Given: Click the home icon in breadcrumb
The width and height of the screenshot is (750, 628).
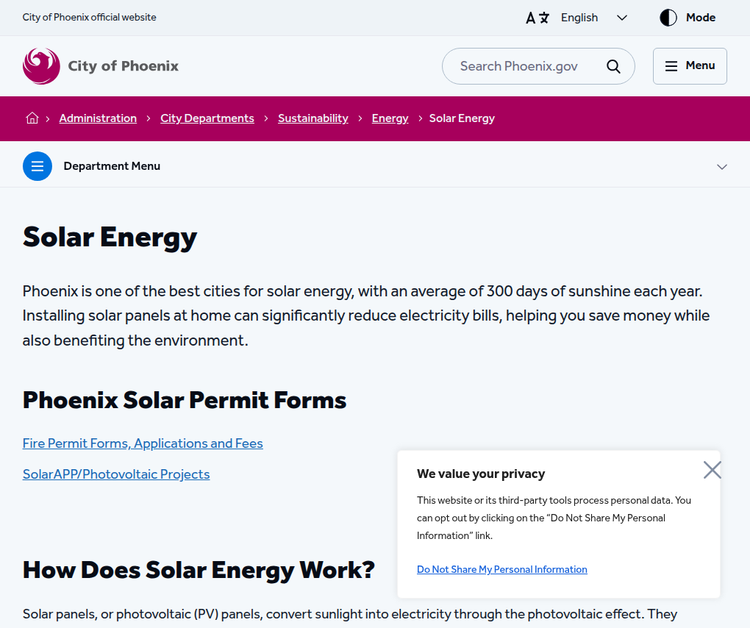Looking at the screenshot, I should point(32,118).
